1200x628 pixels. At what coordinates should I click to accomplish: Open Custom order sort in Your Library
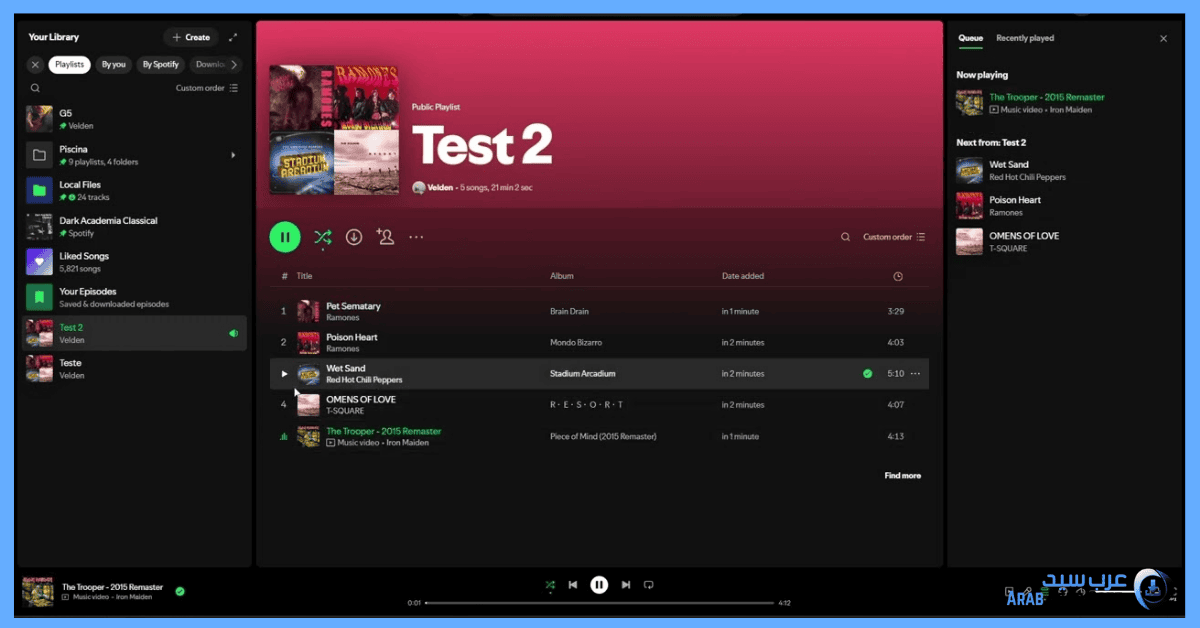(x=207, y=88)
